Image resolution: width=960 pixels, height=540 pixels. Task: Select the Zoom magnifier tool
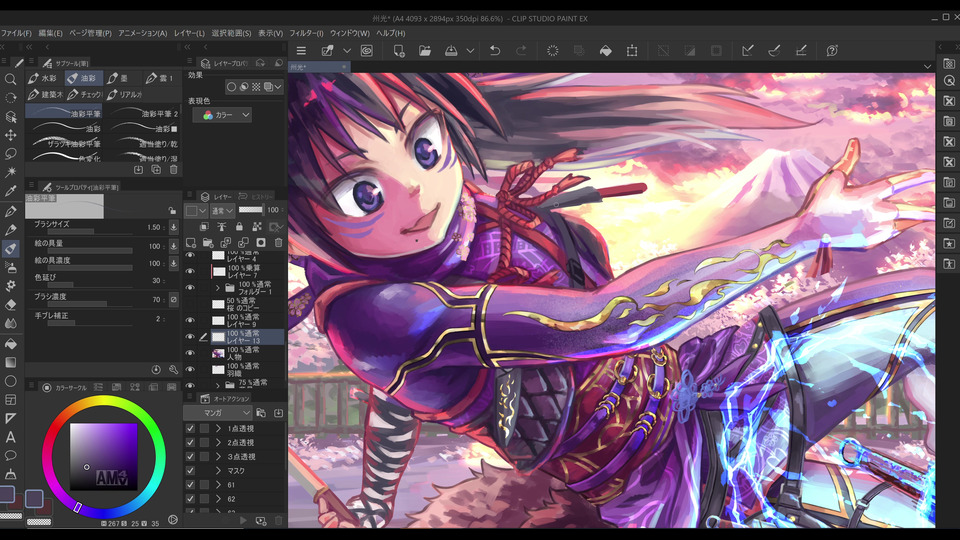tap(11, 79)
